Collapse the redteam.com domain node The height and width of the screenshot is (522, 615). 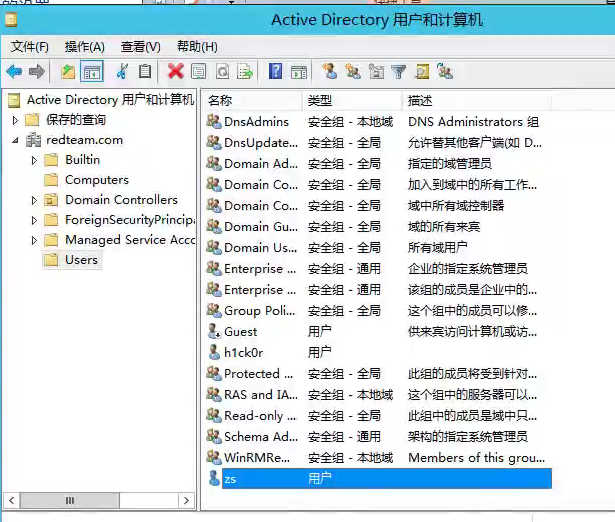pyautogui.click(x=15, y=140)
